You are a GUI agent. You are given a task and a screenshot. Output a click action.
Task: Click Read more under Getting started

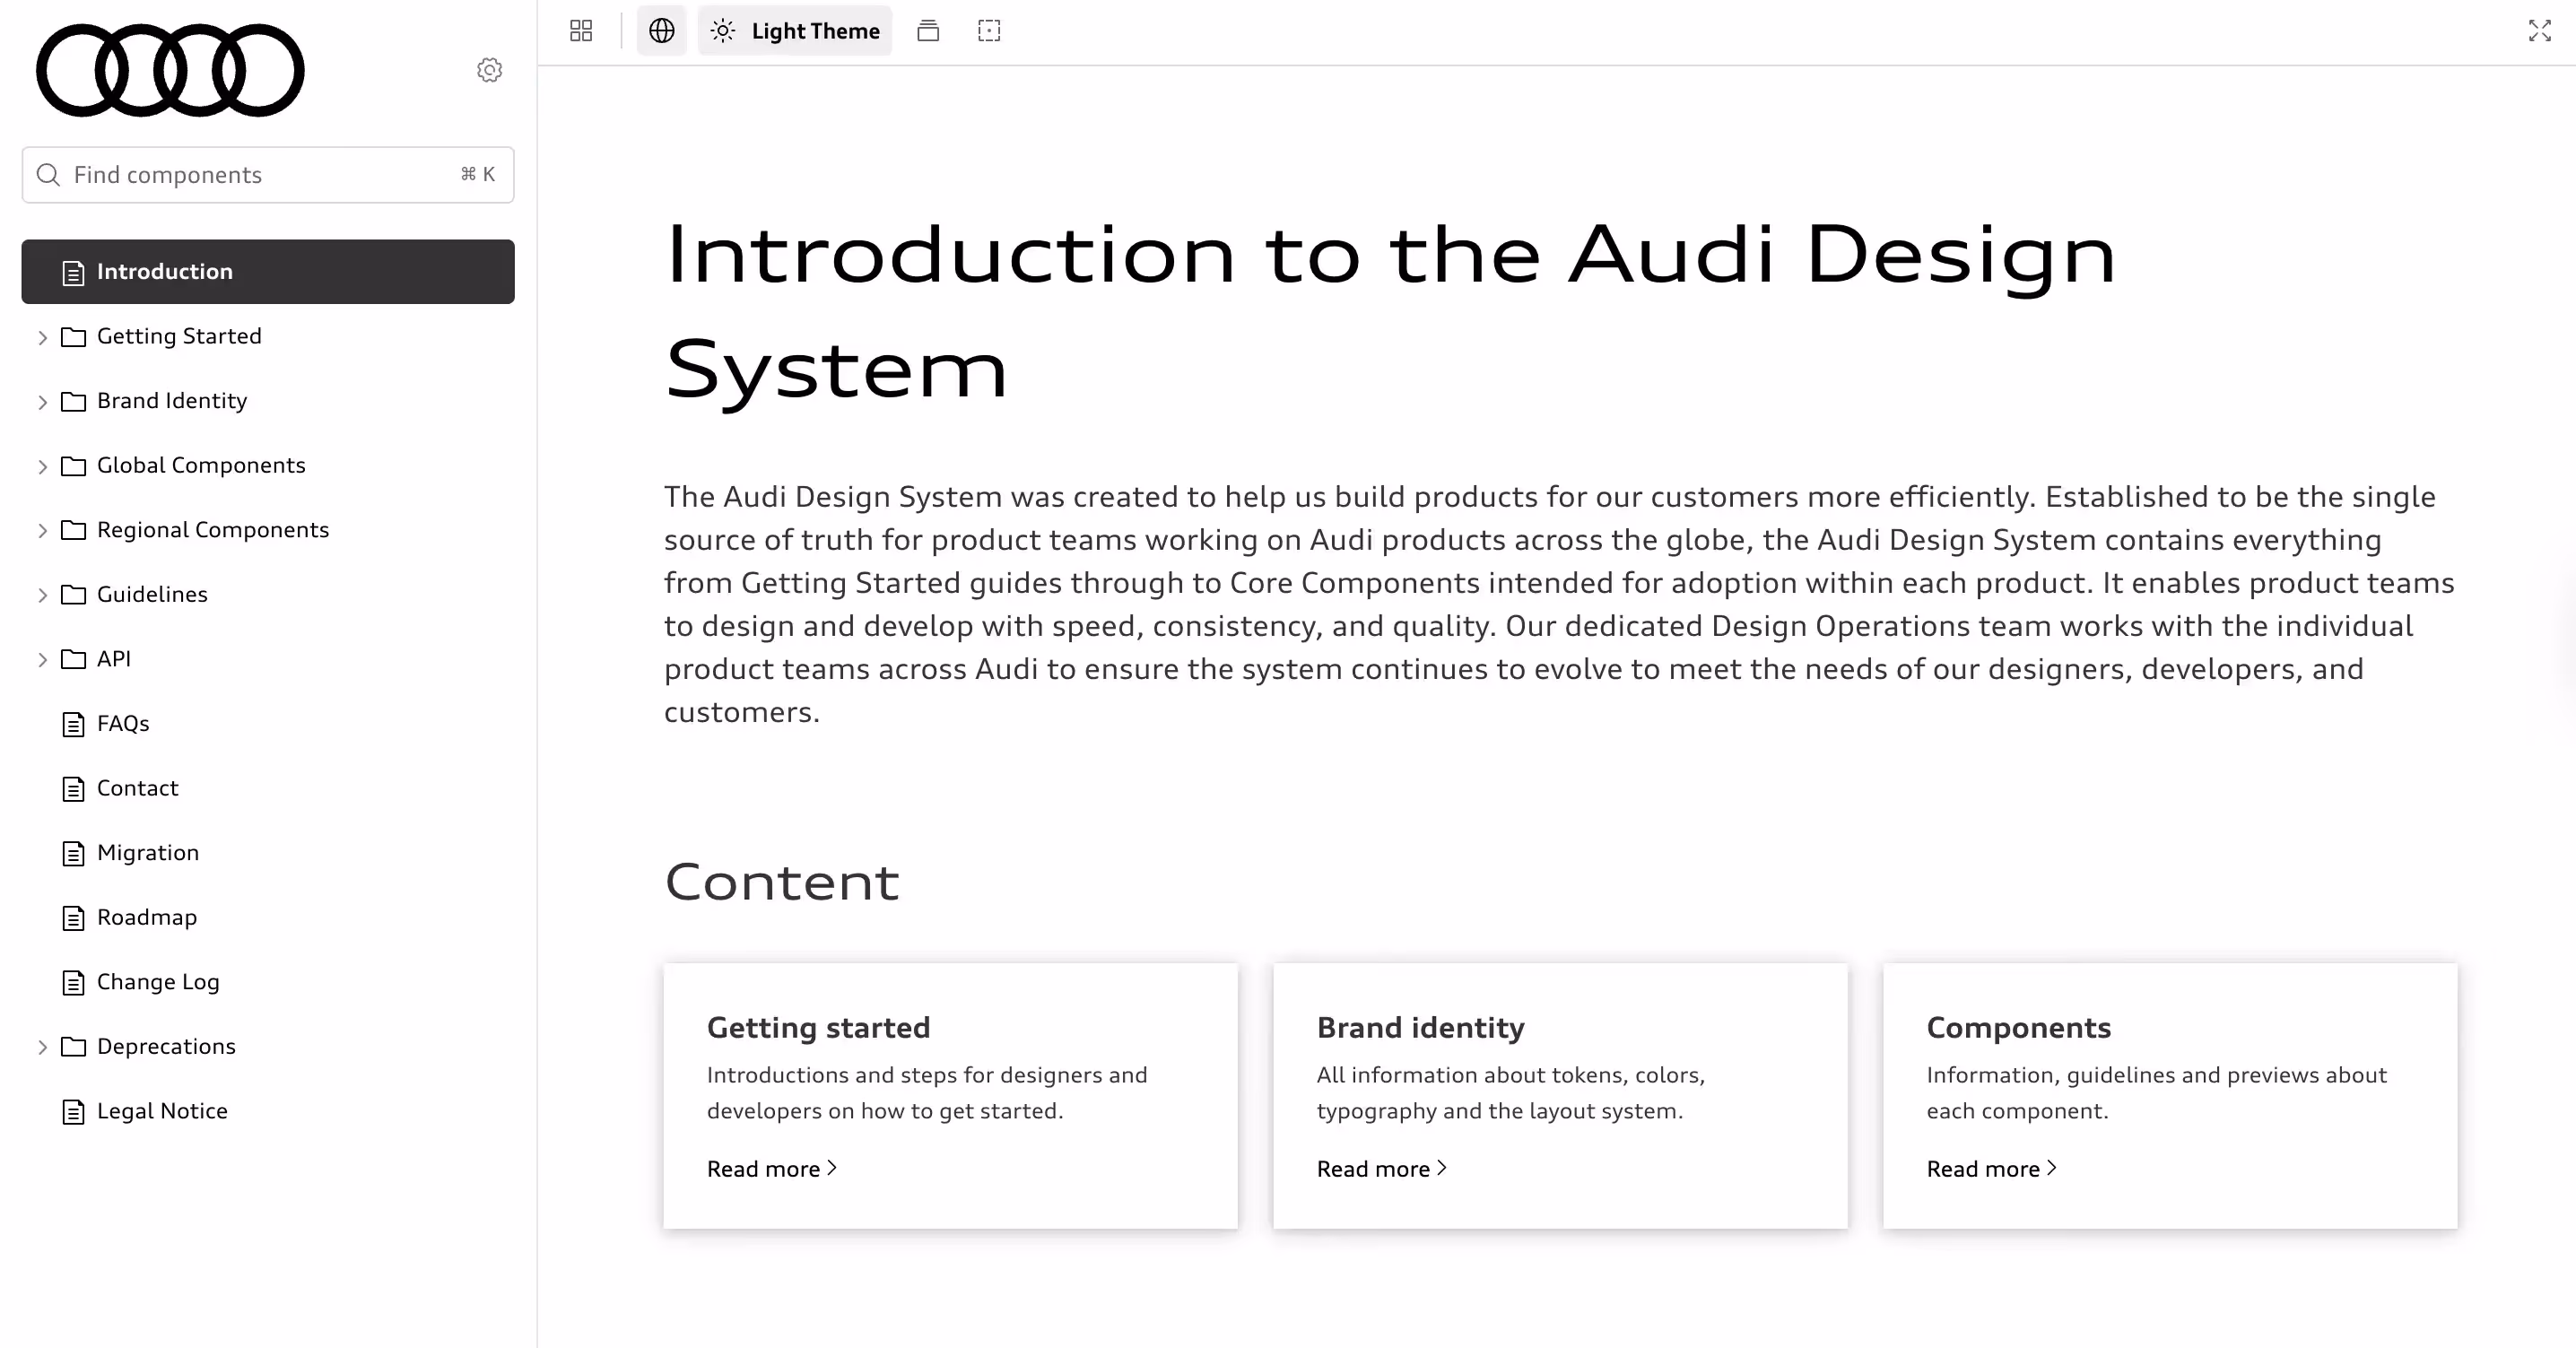pyautogui.click(x=772, y=1168)
